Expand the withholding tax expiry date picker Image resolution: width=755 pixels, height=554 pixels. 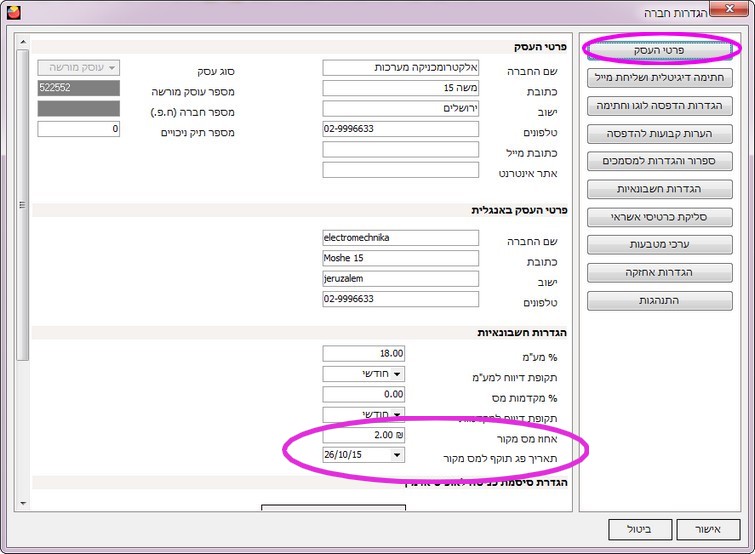[397, 455]
